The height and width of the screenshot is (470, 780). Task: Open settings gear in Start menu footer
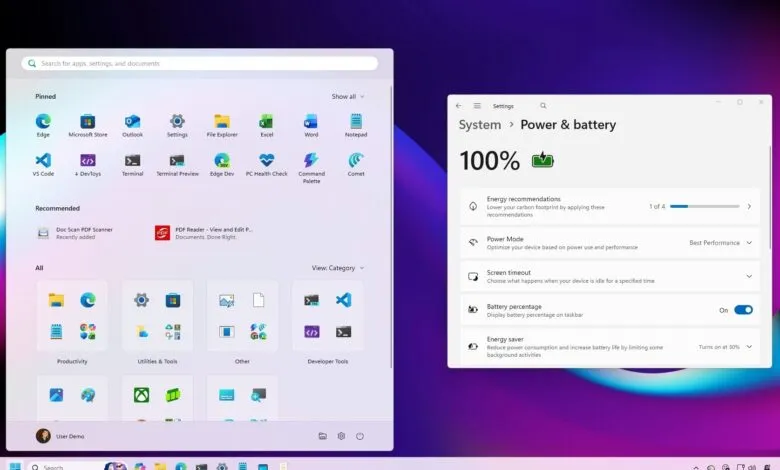pos(341,436)
